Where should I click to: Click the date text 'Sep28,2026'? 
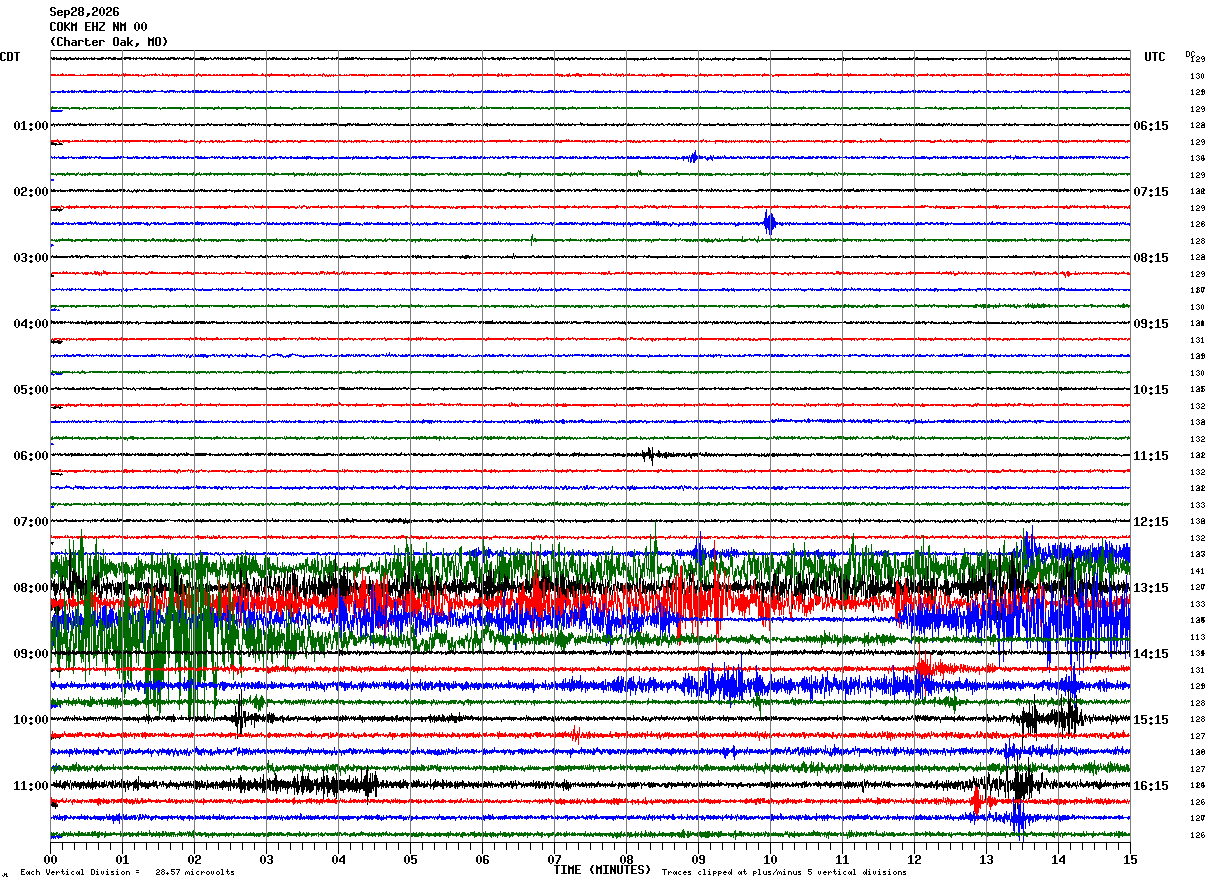click(x=84, y=12)
